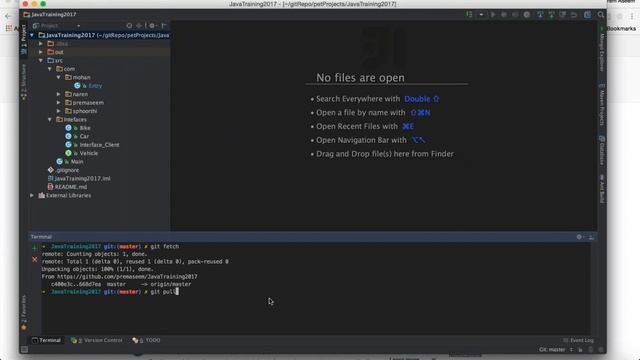Screen dimensions: 640x360
Task: Open Project Structure icon in the toolbar
Action: point(587,15)
